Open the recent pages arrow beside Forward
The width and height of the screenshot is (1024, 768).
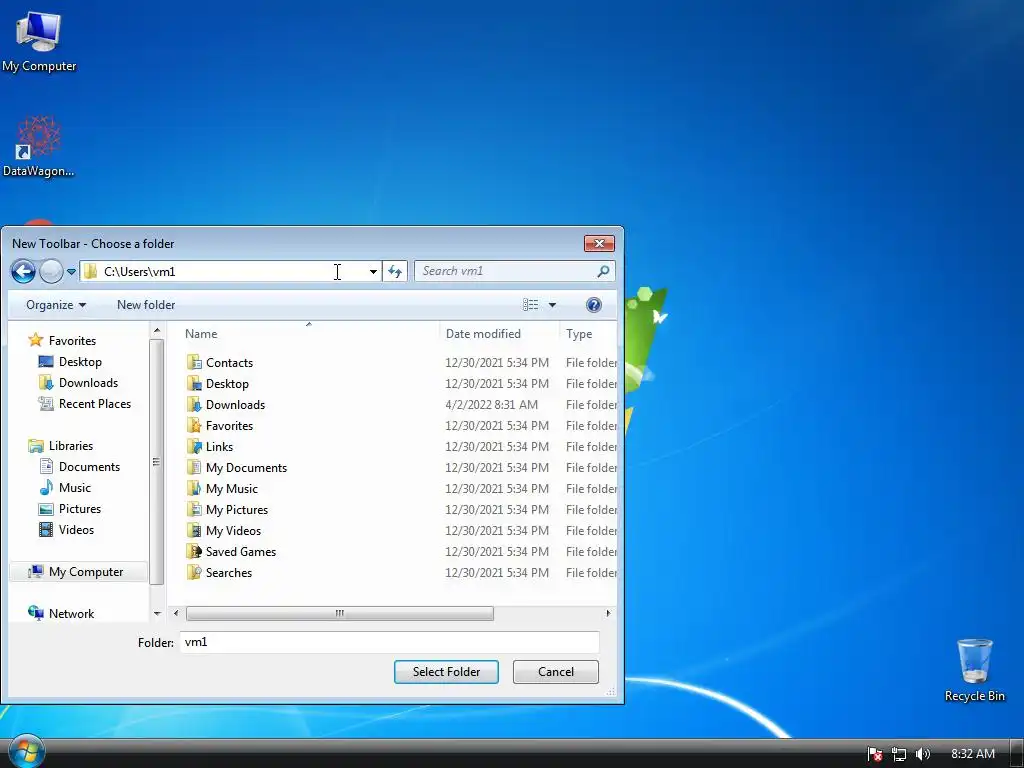click(71, 272)
